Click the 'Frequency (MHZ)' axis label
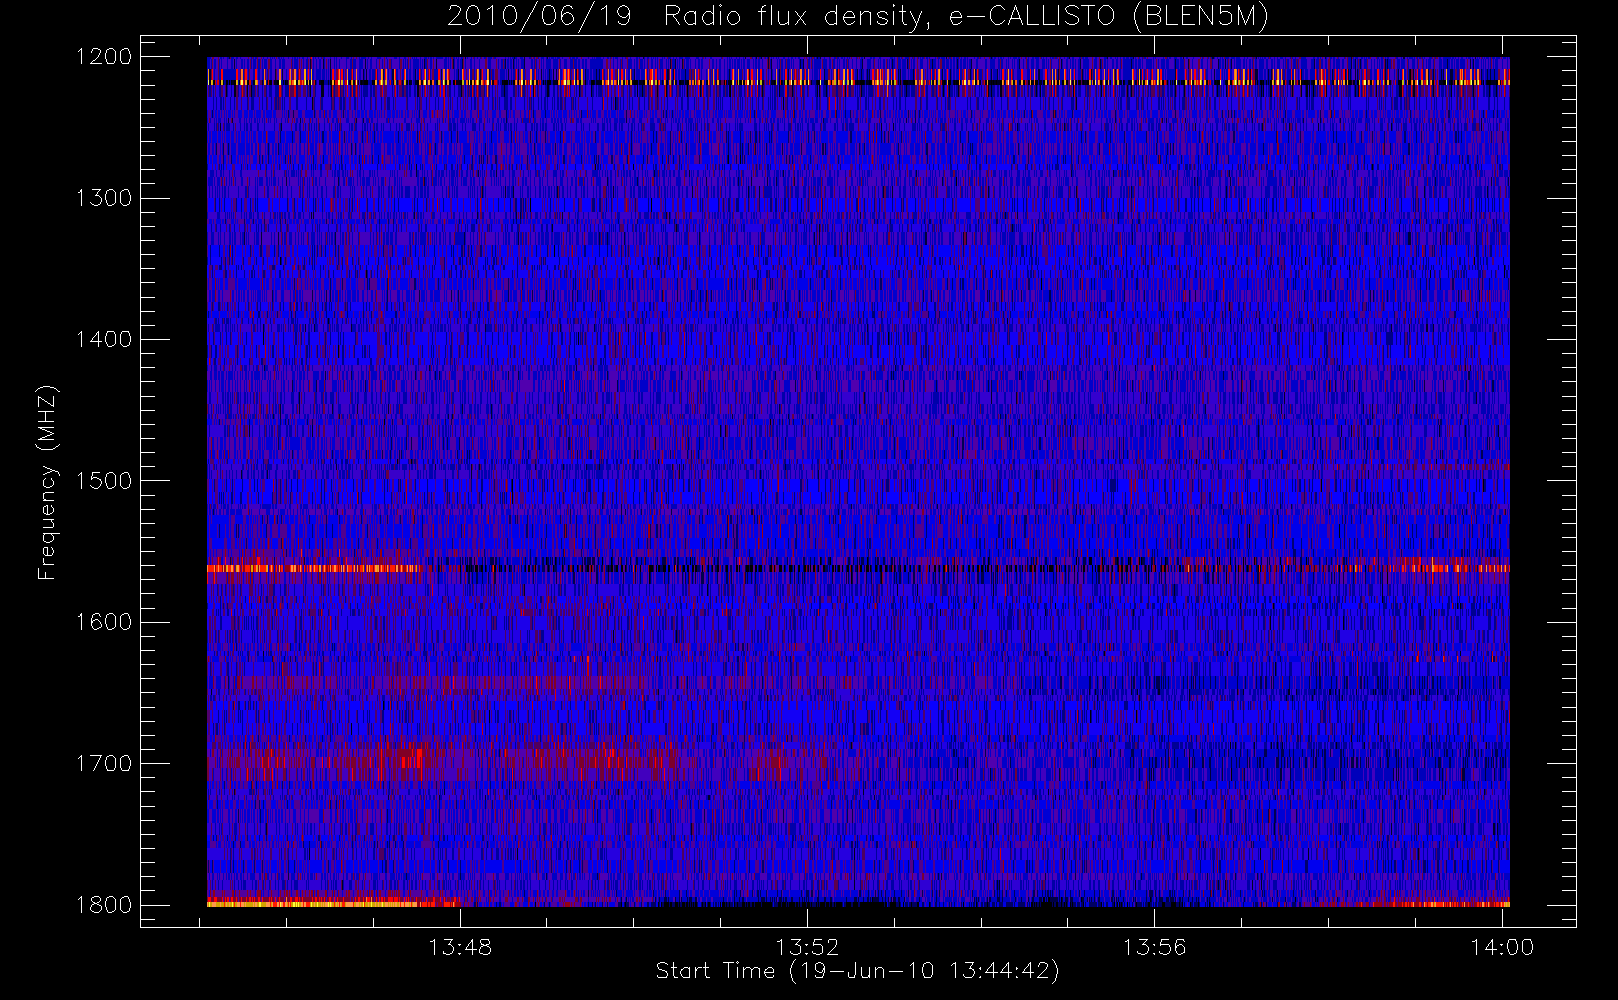1618x1000 pixels. (47, 482)
